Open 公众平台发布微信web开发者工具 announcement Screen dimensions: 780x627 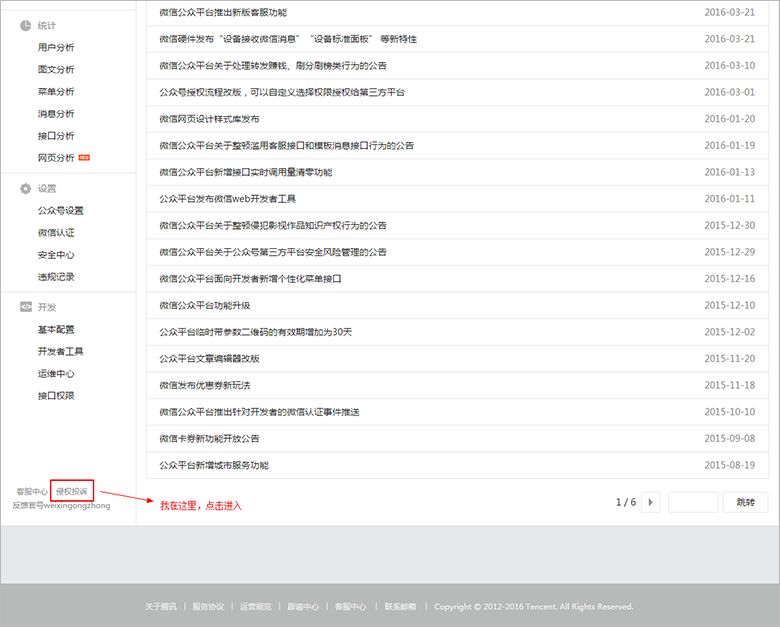pyautogui.click(x=227, y=199)
